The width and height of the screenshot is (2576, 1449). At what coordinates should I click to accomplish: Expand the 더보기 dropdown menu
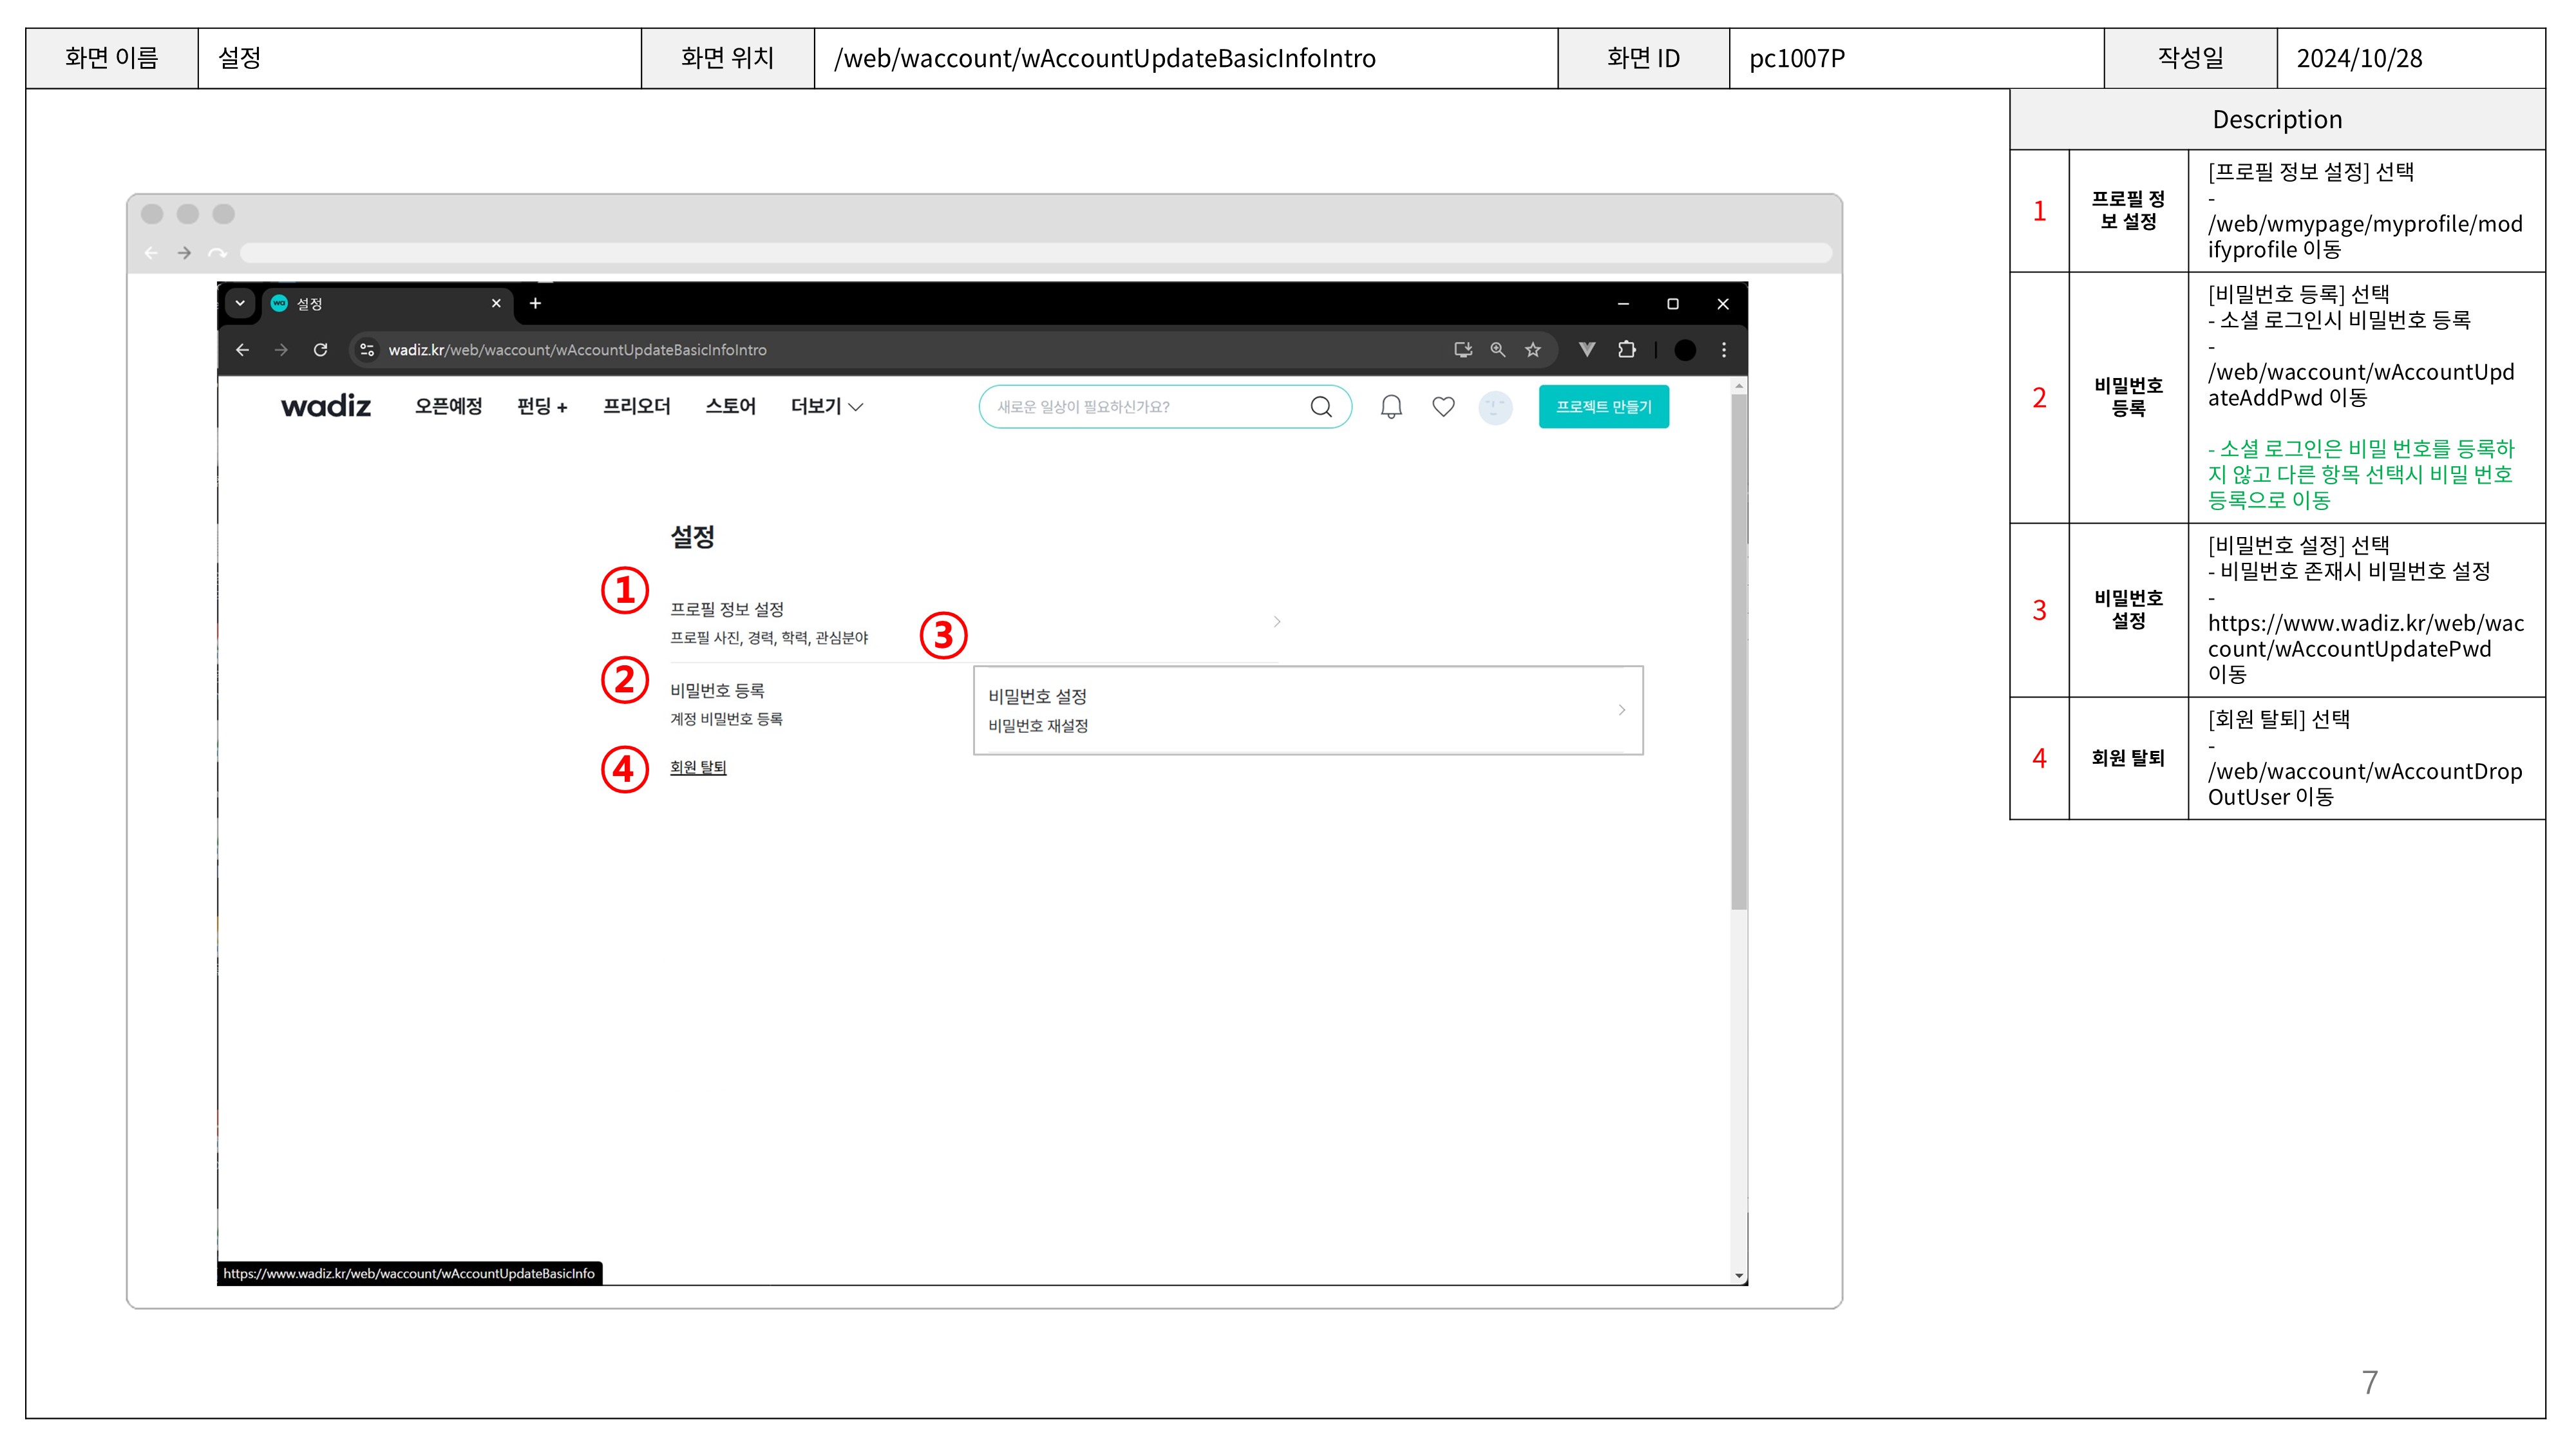pos(827,406)
